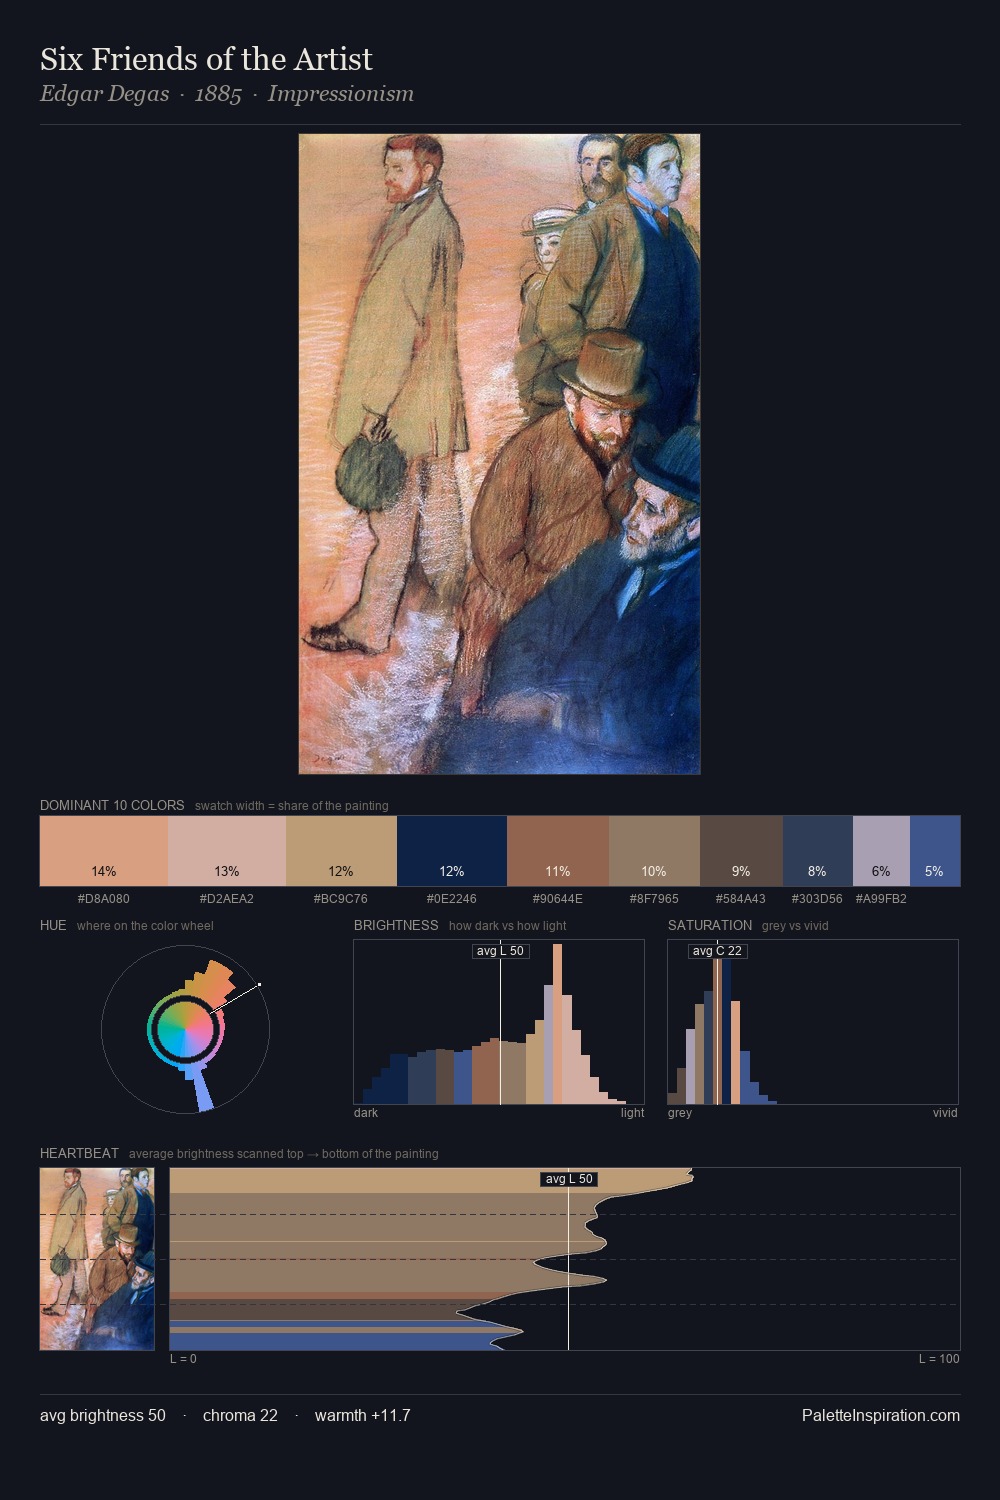
Task: Pick the 5% medium blue swatch
Action: pos(935,851)
